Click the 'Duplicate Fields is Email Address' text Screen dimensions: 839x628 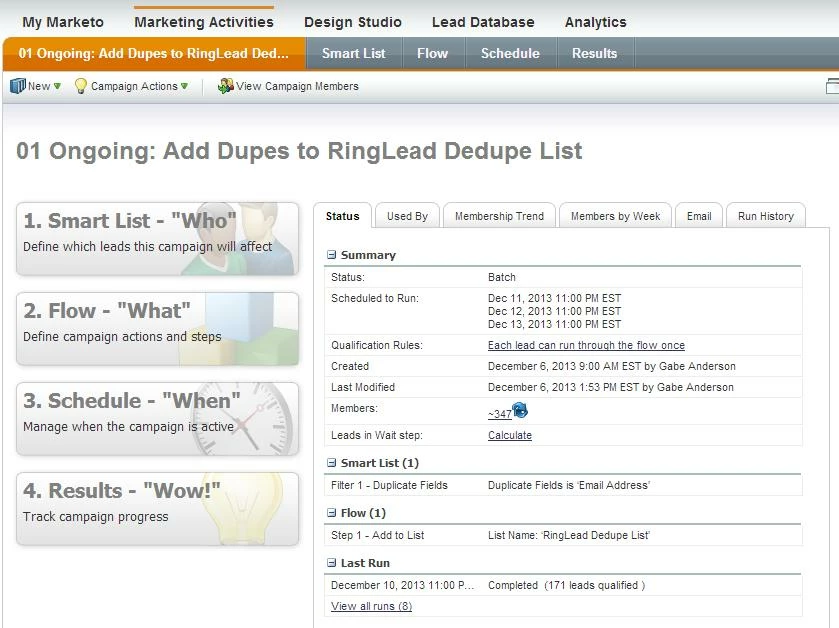[569, 485]
